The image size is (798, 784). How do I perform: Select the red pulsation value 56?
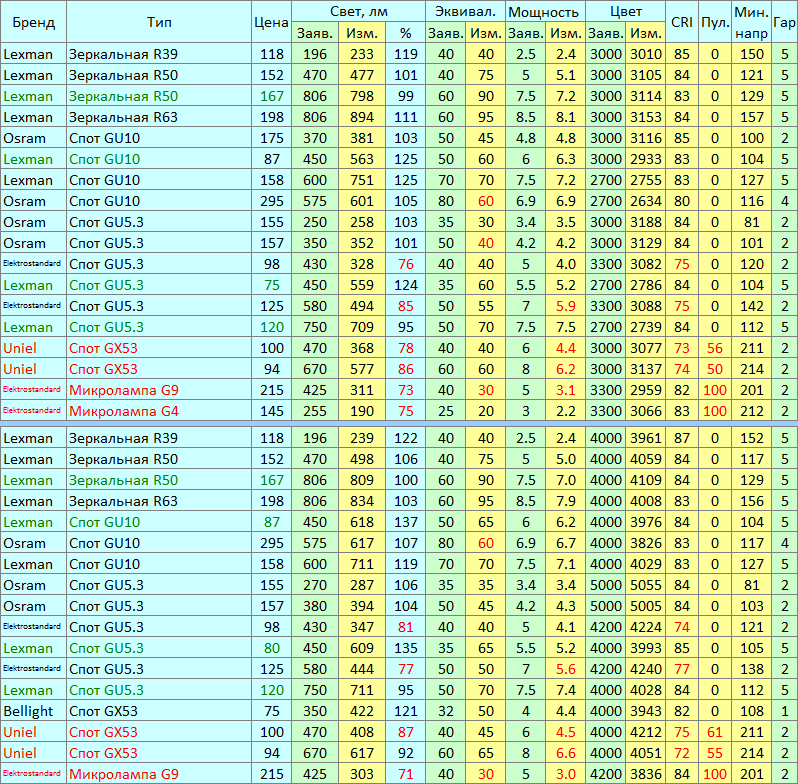pyautogui.click(x=715, y=348)
